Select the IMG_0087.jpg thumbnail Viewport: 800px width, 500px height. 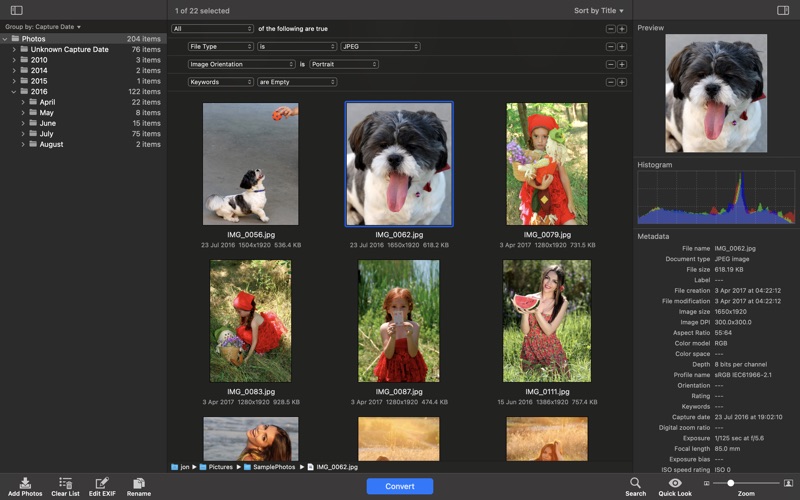[398, 321]
